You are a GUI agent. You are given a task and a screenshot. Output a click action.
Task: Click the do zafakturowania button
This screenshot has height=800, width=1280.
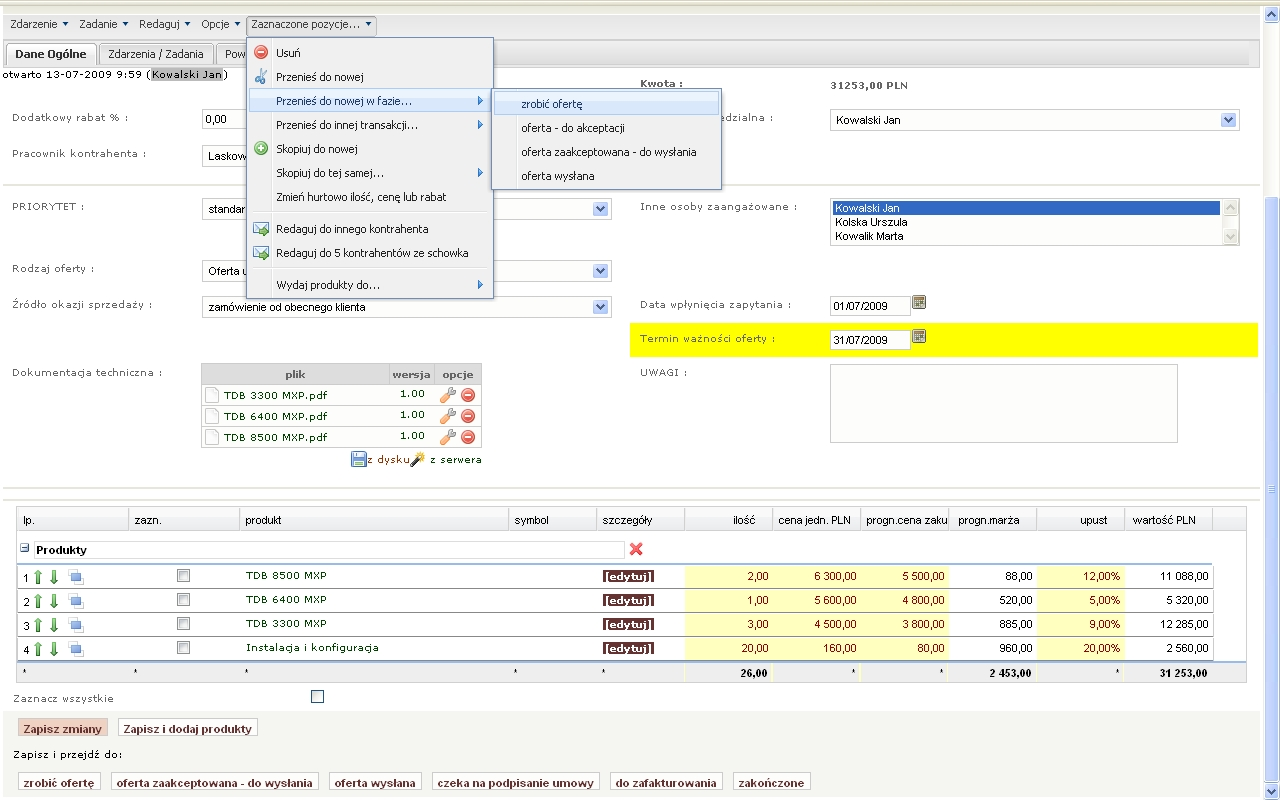[666, 782]
